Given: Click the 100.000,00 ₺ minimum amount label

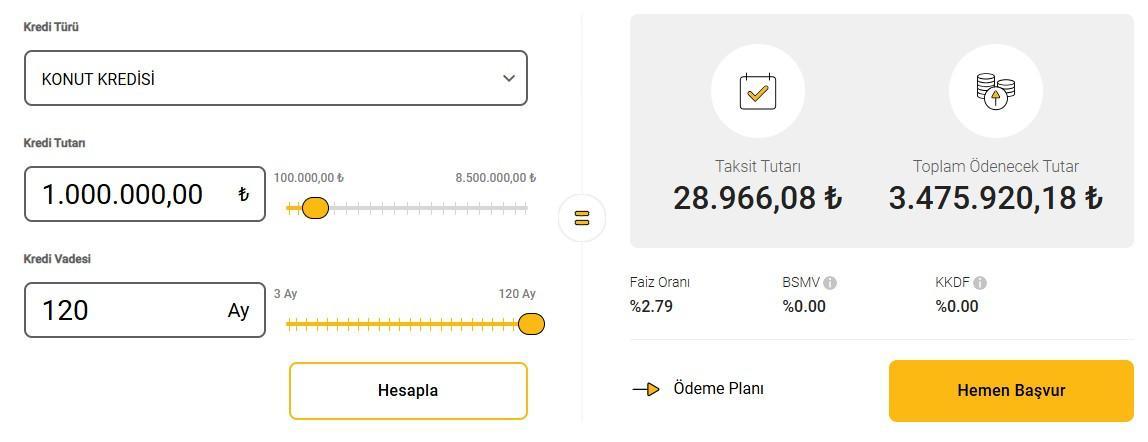Looking at the screenshot, I should click(x=309, y=178).
